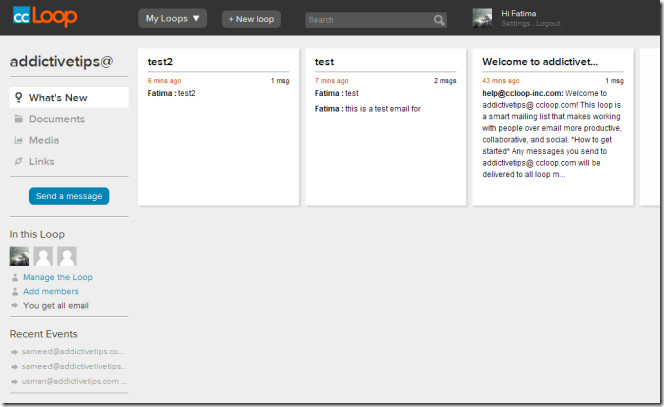The width and height of the screenshot is (664, 407).
Task: Click the first member photo avatar
Action: [19, 256]
